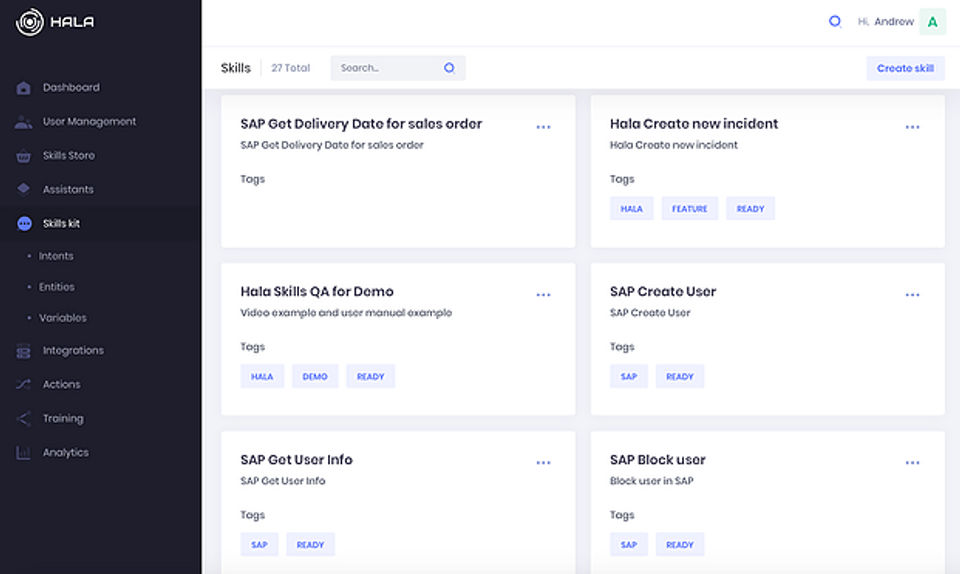Click the Training share icon
This screenshot has width=960, height=574.
tap(23, 419)
